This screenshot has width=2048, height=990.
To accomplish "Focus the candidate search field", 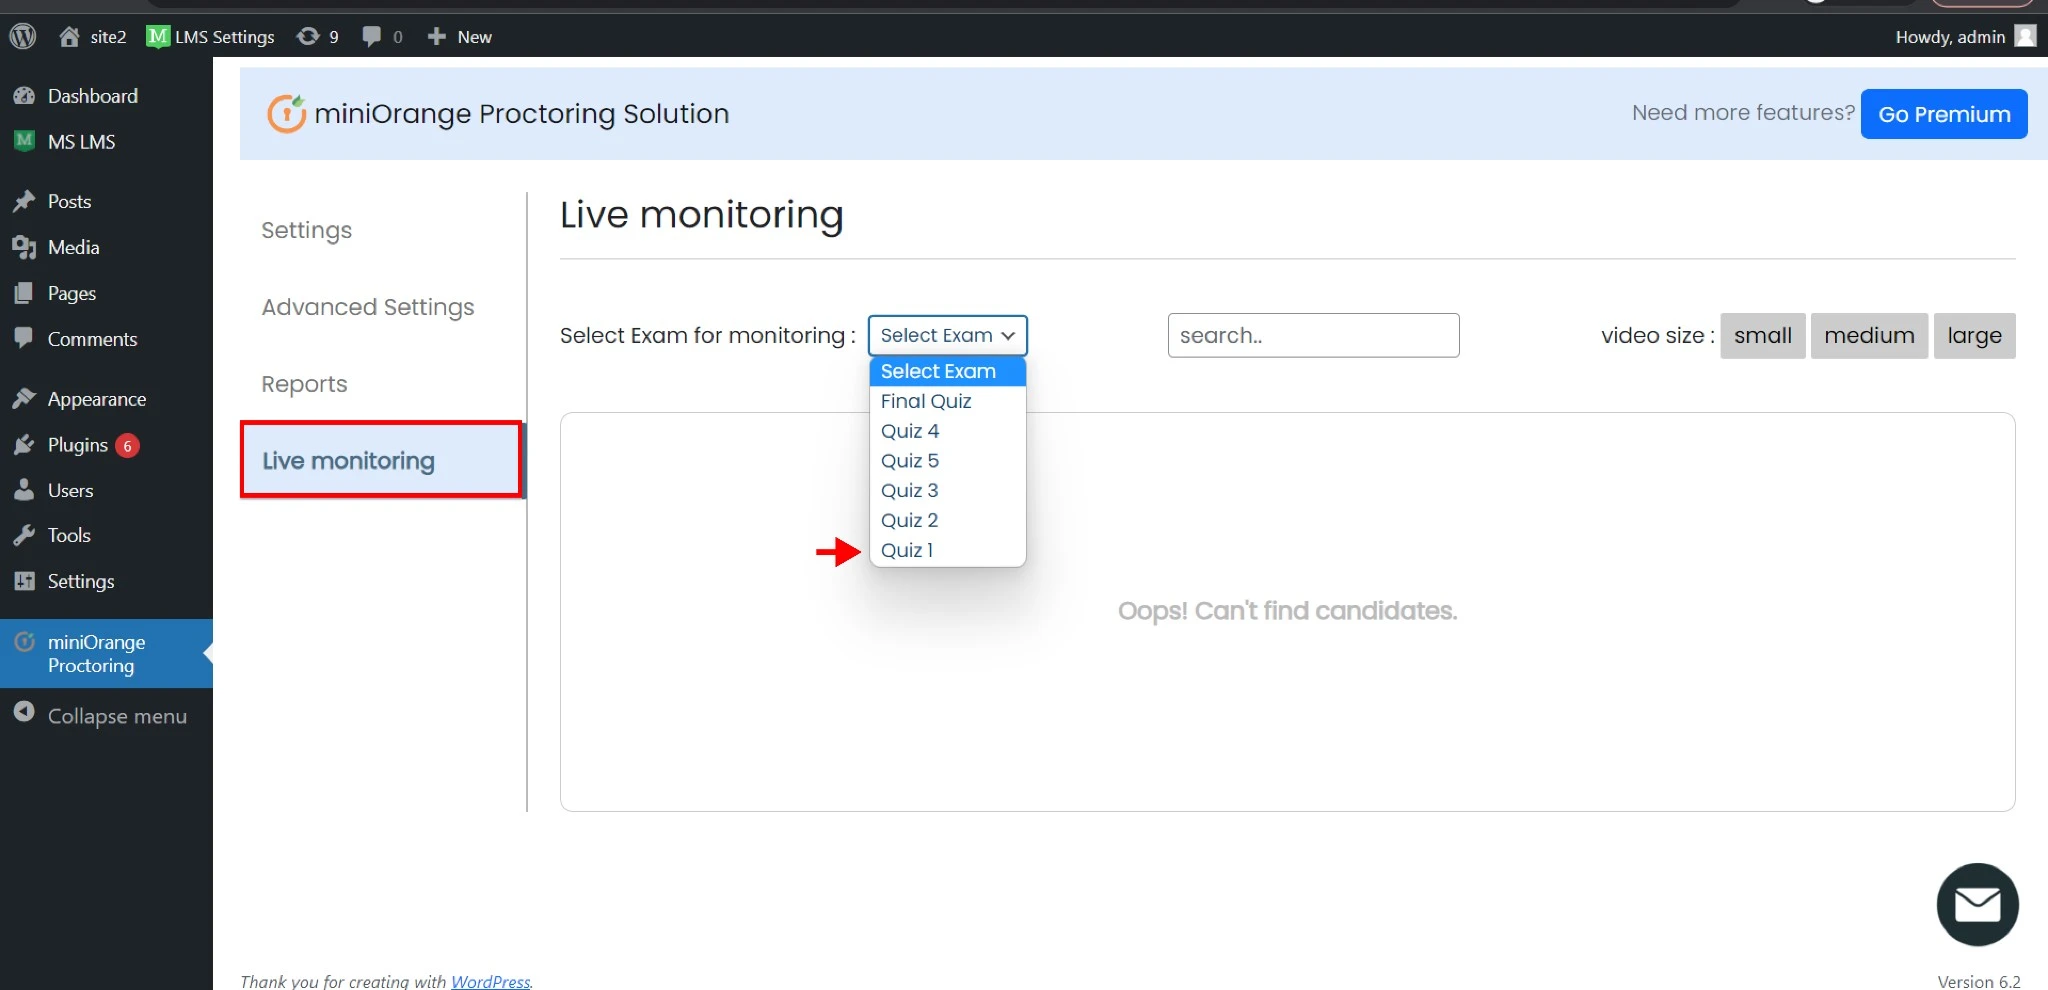I will point(1312,336).
